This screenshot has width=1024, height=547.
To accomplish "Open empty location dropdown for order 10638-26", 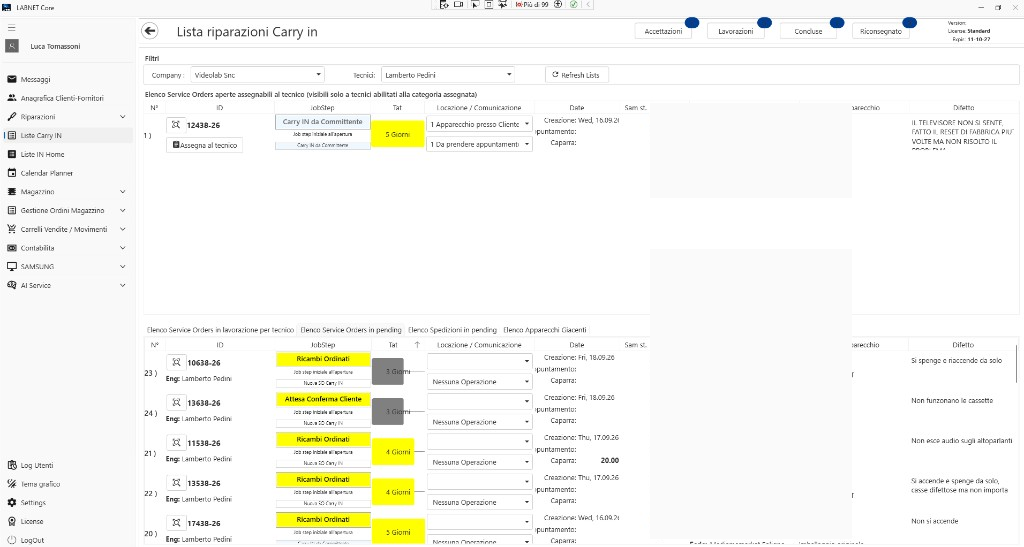I will coord(479,361).
